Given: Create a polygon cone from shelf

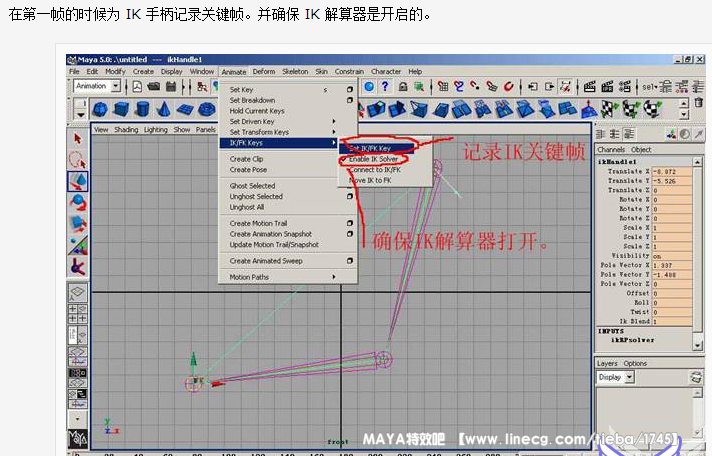Looking at the screenshot, I should (x=163, y=109).
